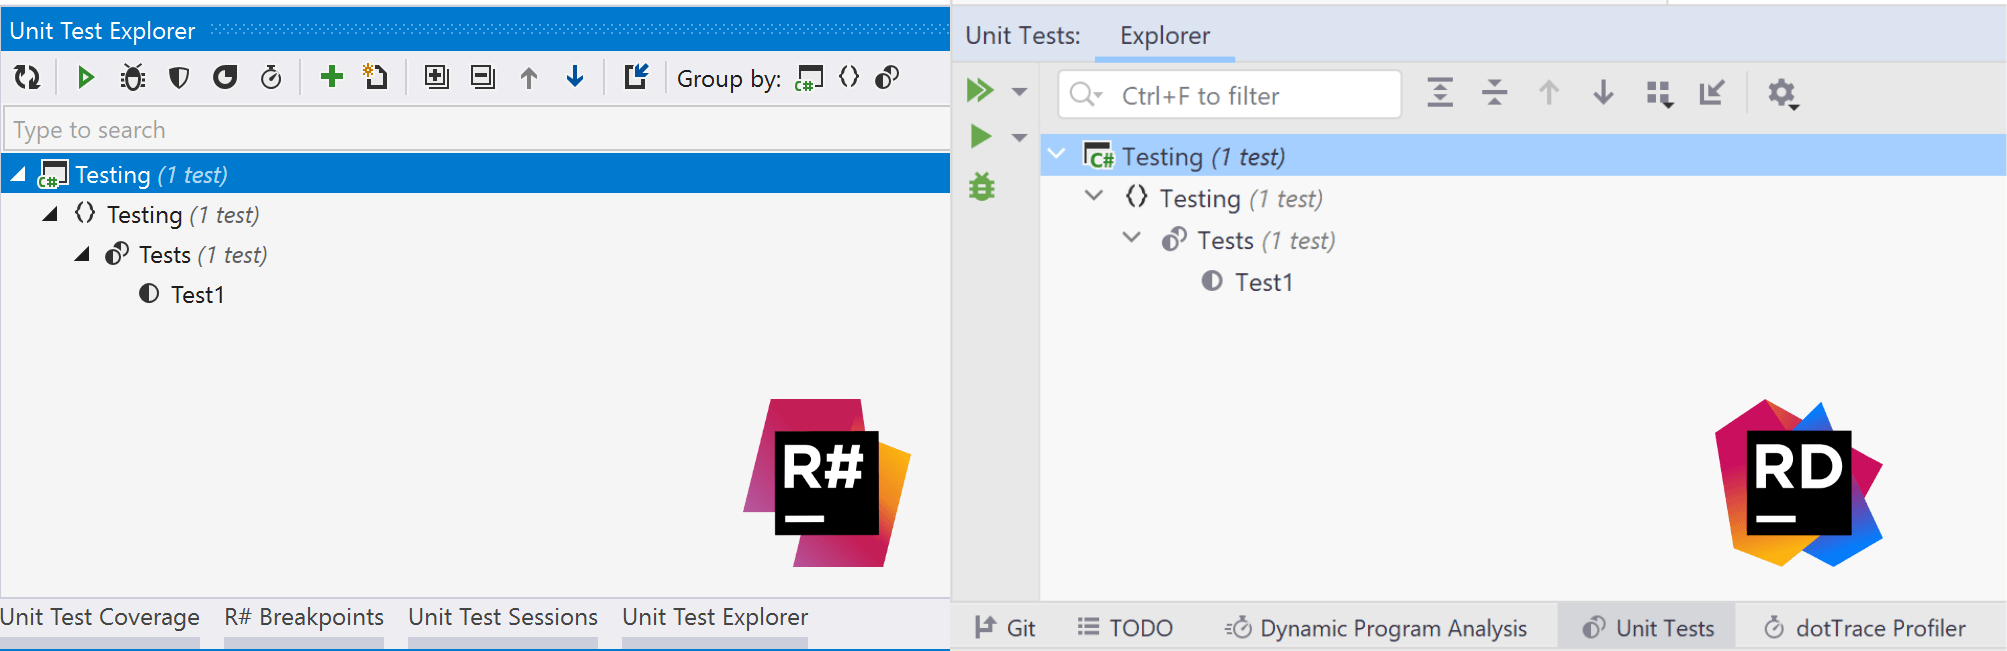Toggle group by project icon after Group by label
Screen dimensions: 2007x651
pos(808,78)
